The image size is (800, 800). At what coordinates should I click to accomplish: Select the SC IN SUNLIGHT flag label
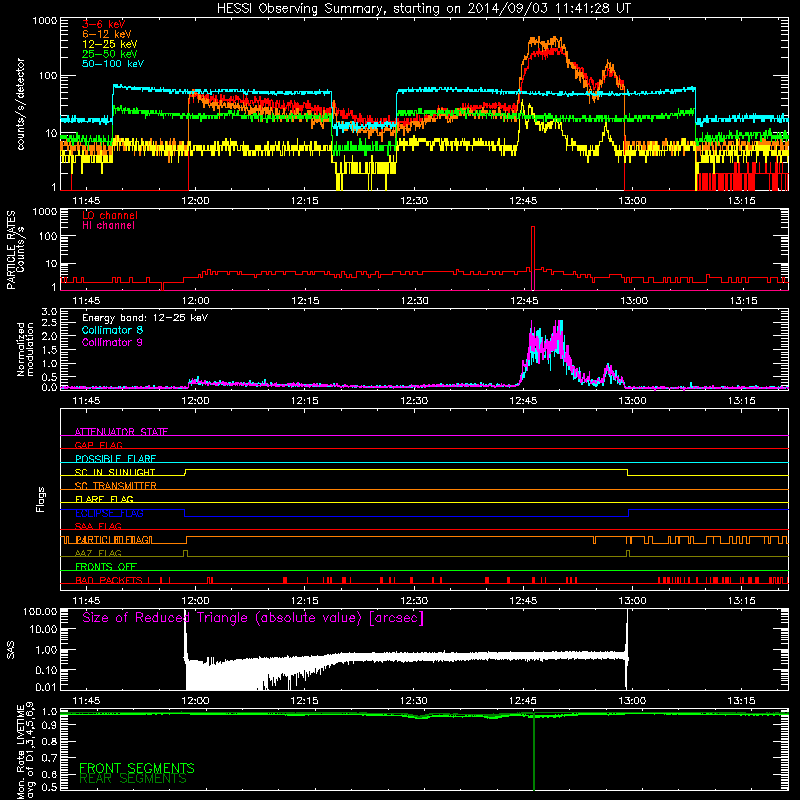pos(115,472)
